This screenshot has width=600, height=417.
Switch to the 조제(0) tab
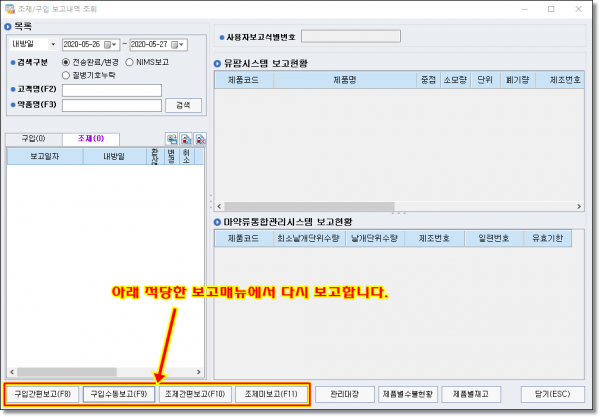tap(91, 139)
